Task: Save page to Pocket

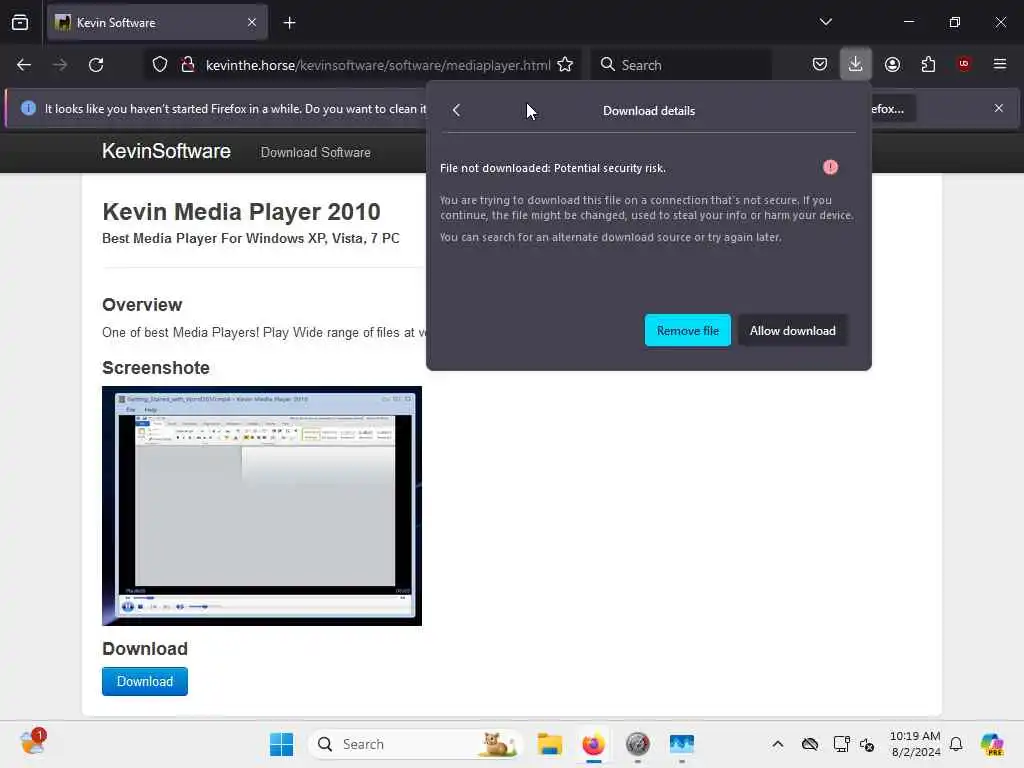Action: coord(820,64)
